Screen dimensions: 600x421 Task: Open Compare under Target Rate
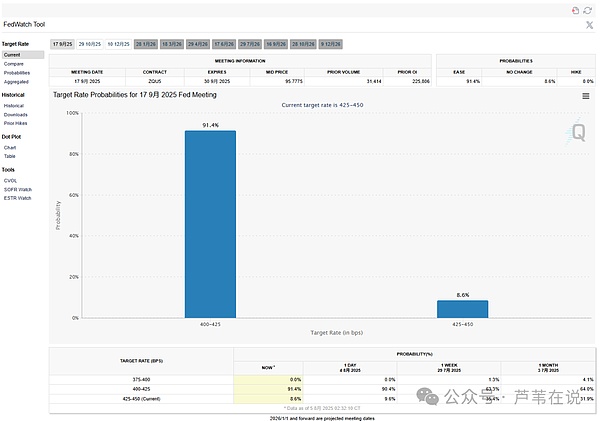[x=13, y=63]
